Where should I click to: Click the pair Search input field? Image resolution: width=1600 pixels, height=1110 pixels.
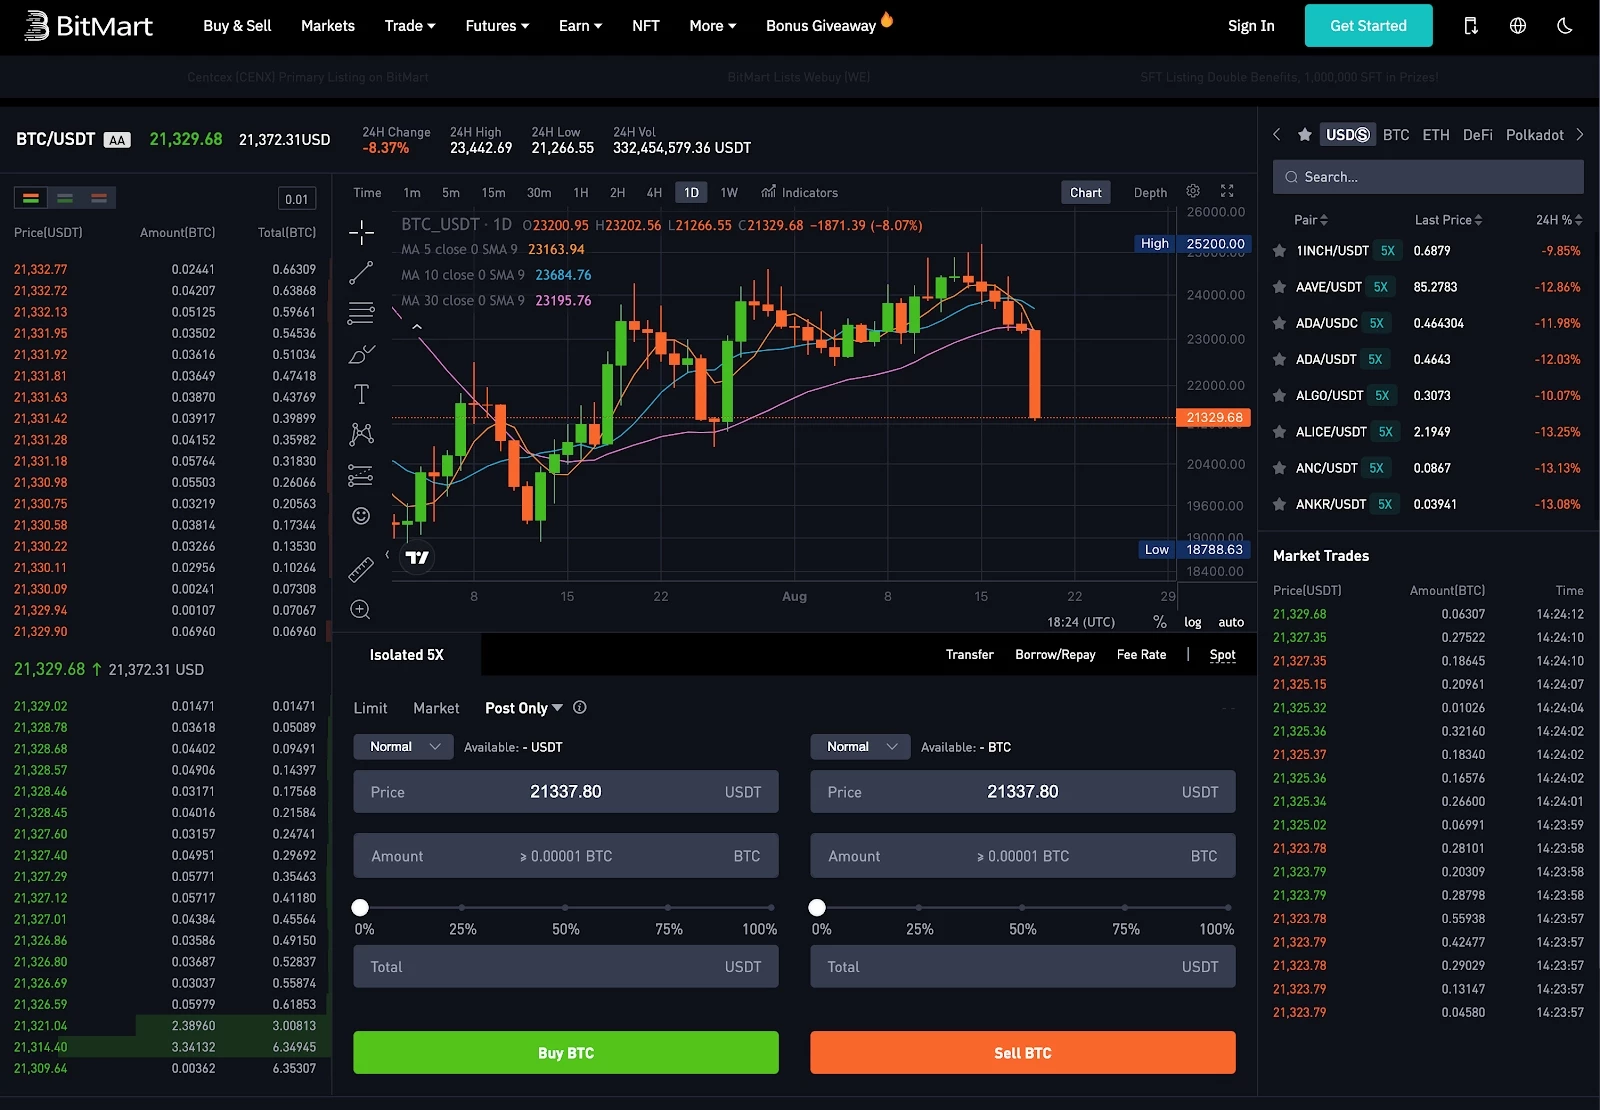point(1428,177)
